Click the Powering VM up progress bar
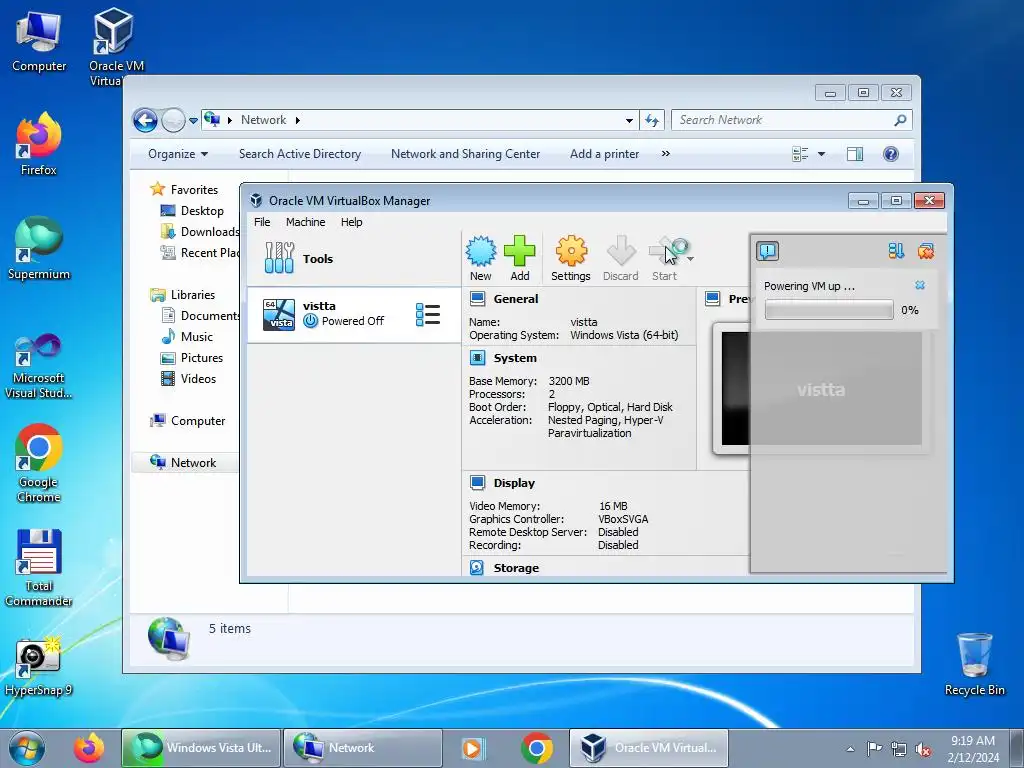 click(829, 310)
